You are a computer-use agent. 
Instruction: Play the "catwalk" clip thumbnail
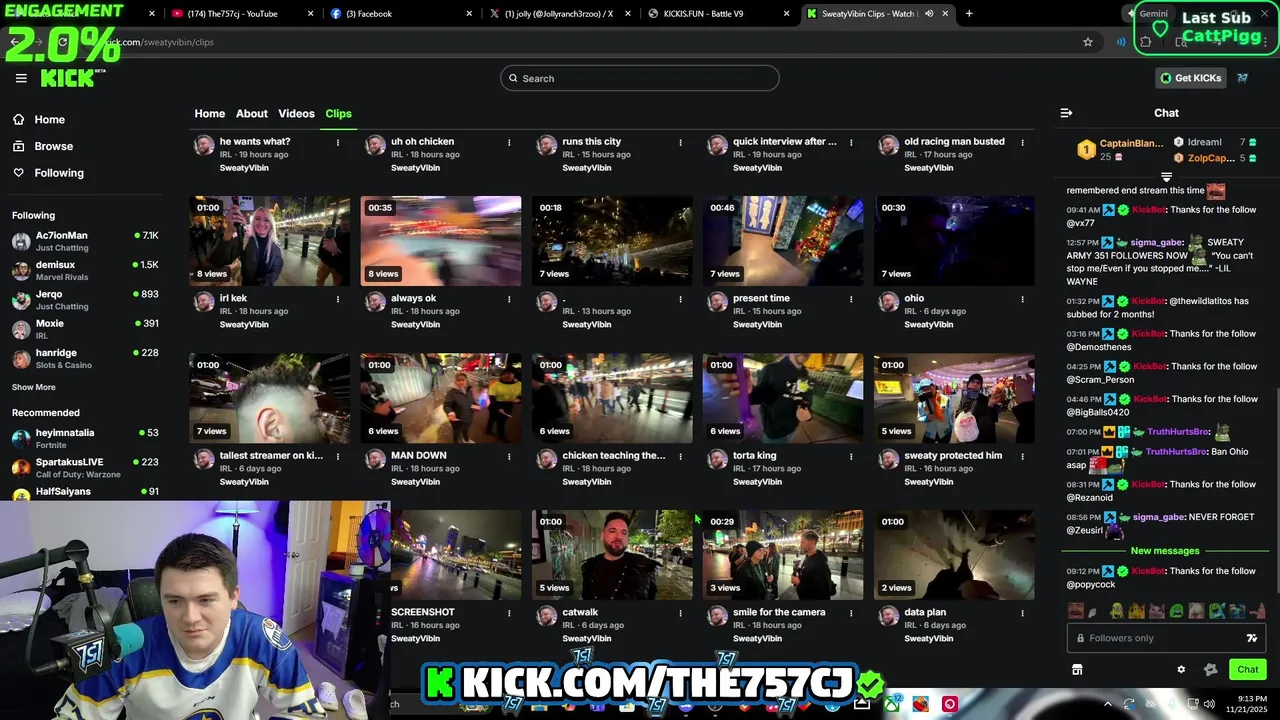[x=612, y=555]
